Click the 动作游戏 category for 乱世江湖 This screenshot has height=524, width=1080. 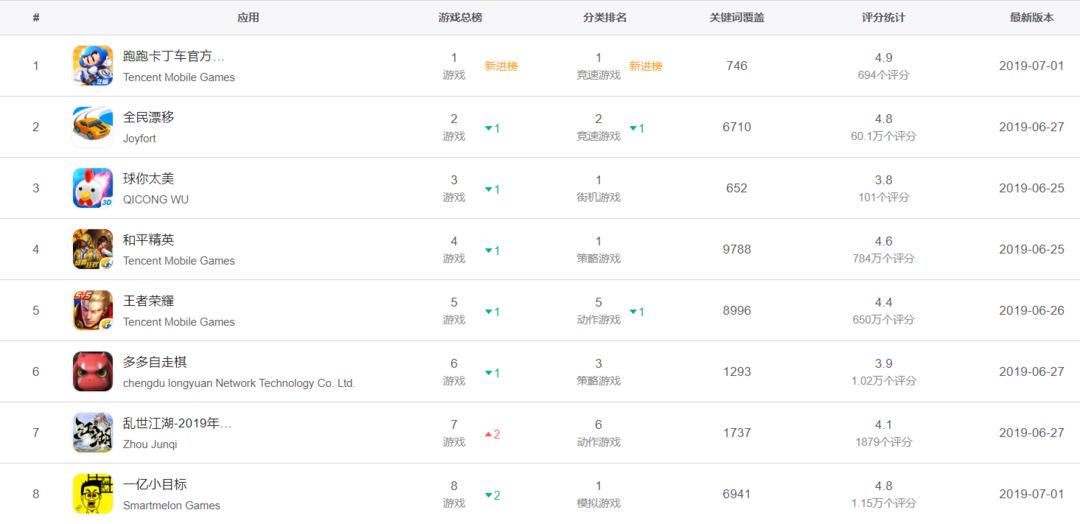599,442
